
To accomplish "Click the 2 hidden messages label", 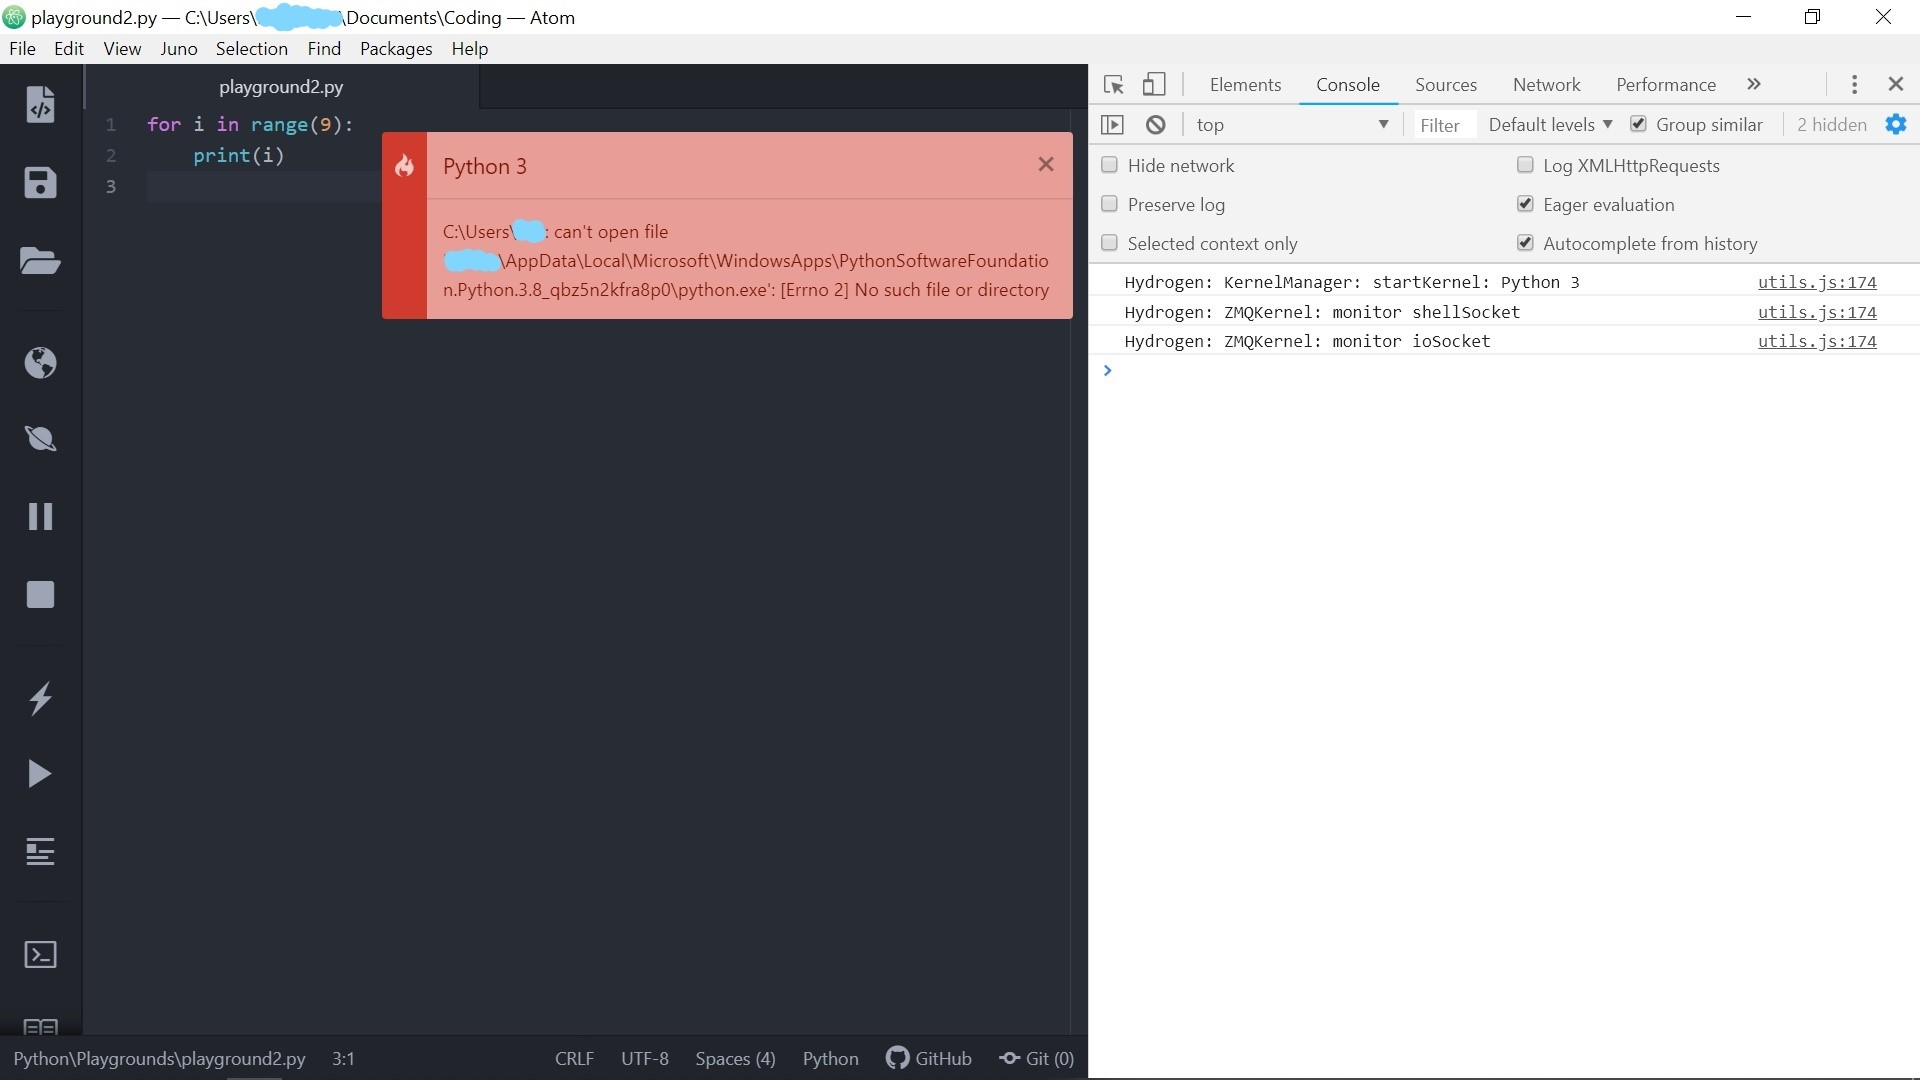I will [x=1831, y=124].
